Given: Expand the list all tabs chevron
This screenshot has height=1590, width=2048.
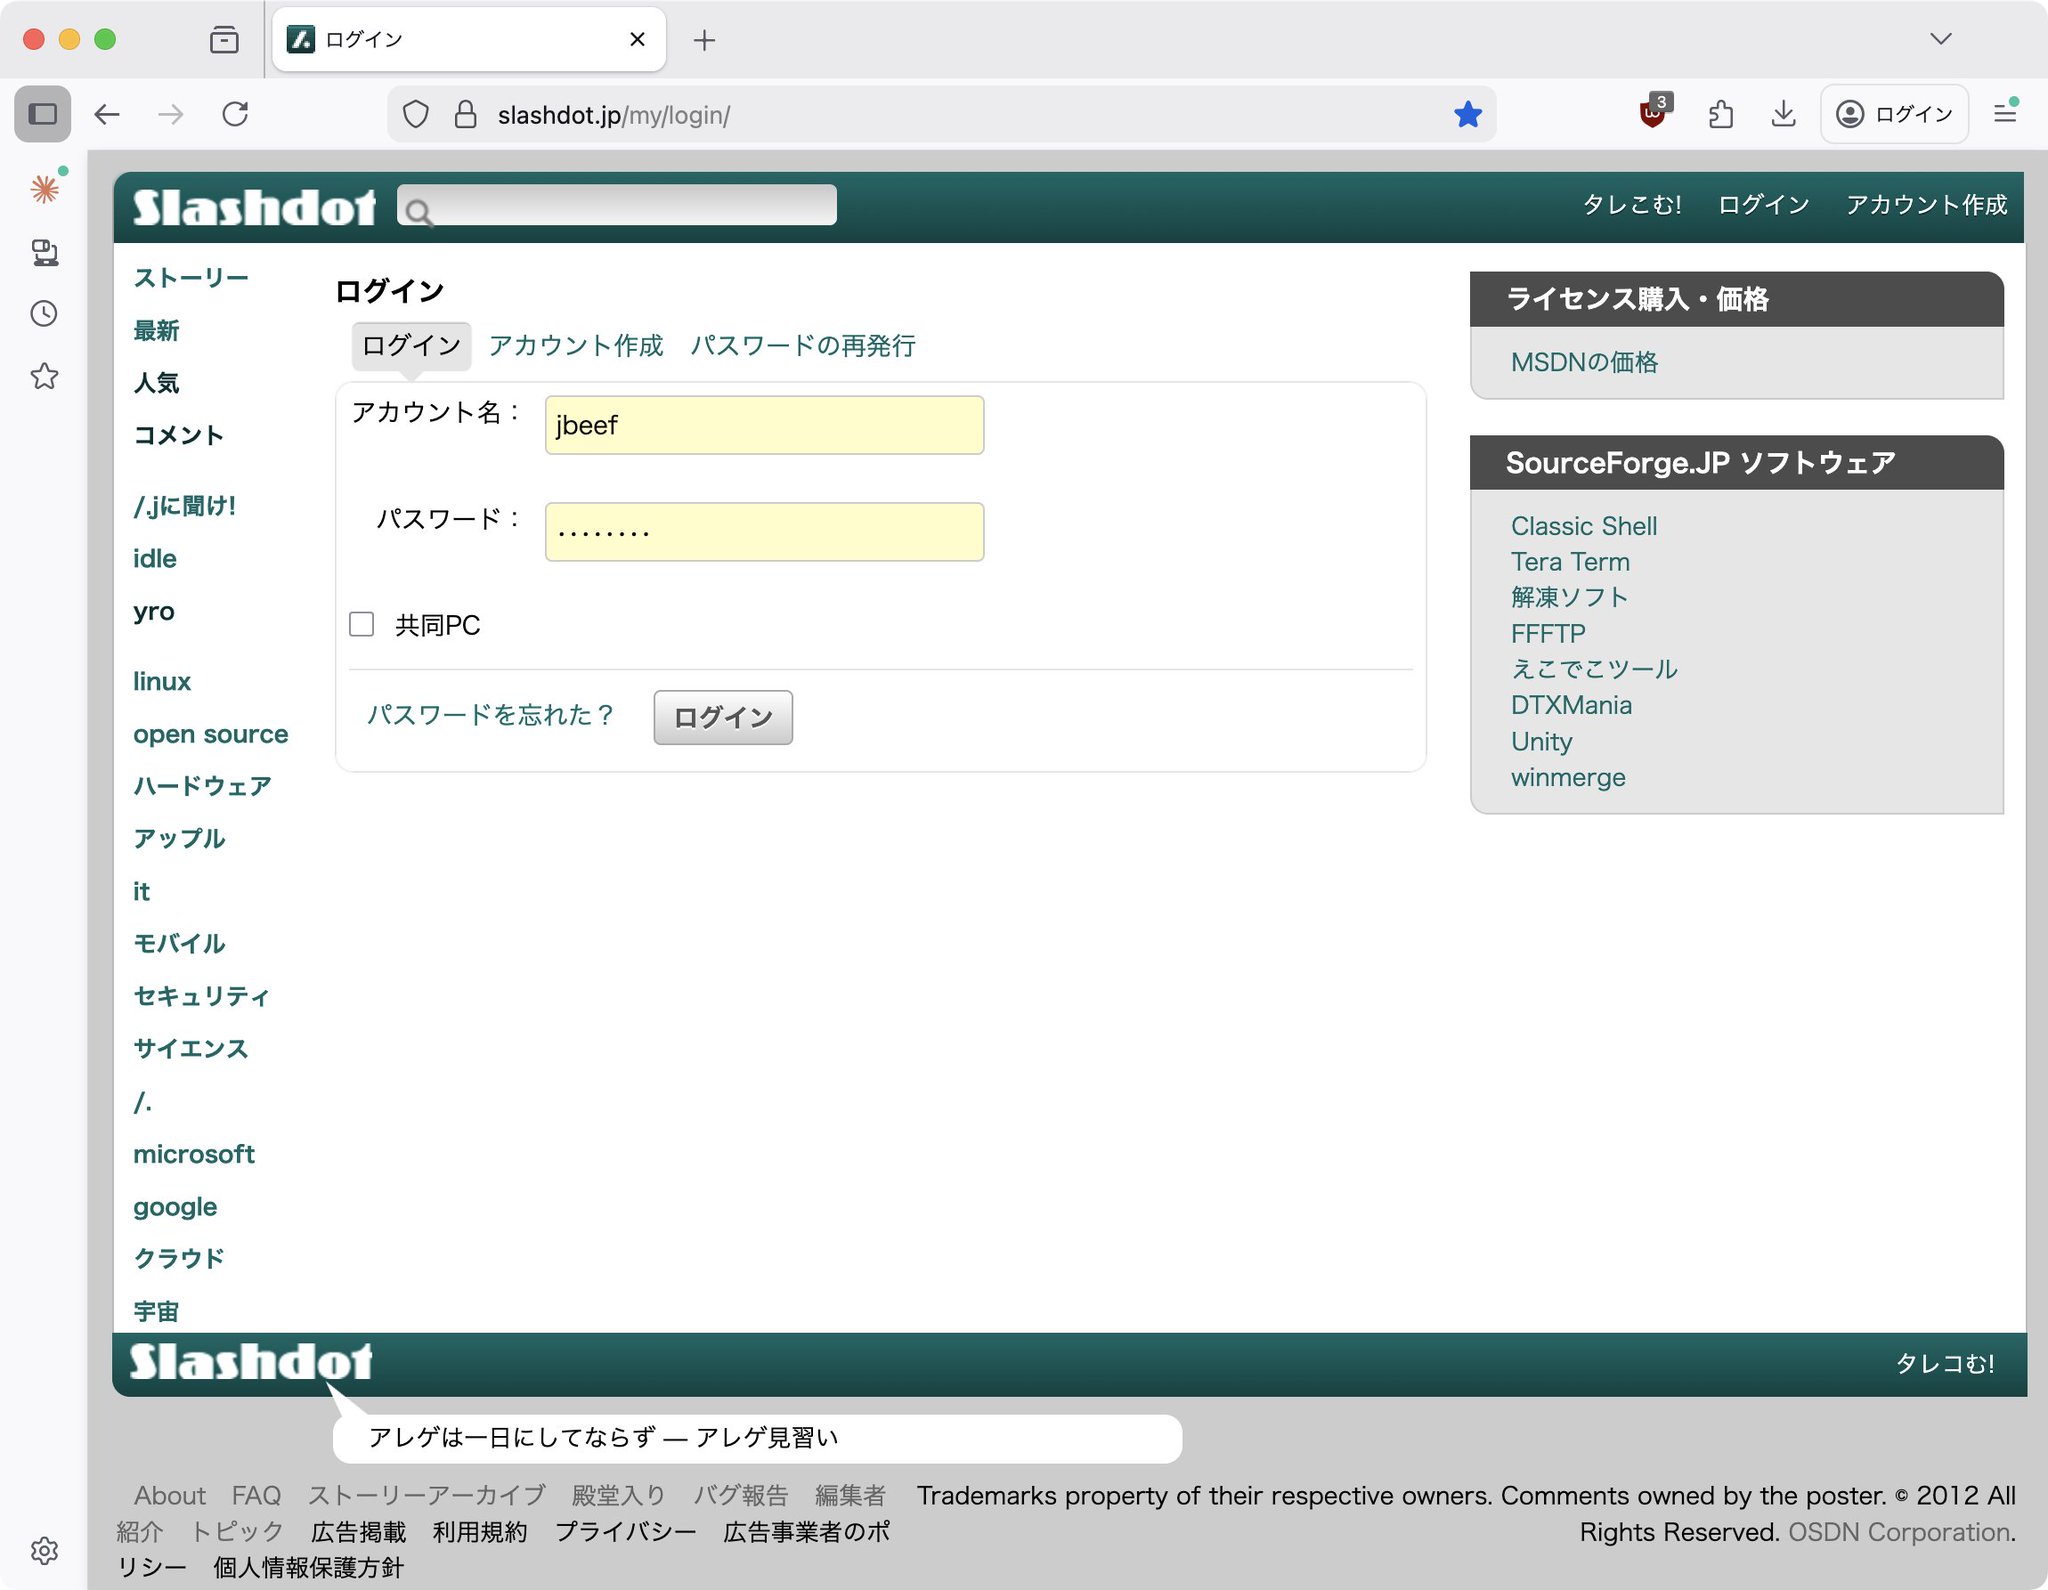Looking at the screenshot, I should (x=1940, y=39).
